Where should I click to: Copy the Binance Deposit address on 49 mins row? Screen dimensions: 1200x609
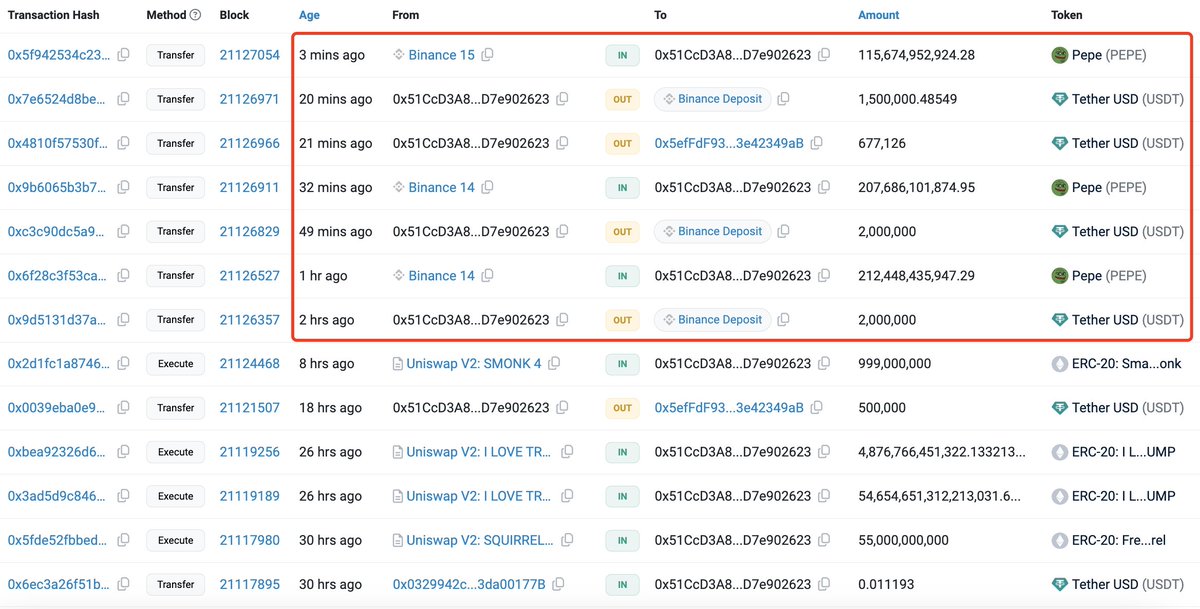click(x=781, y=231)
